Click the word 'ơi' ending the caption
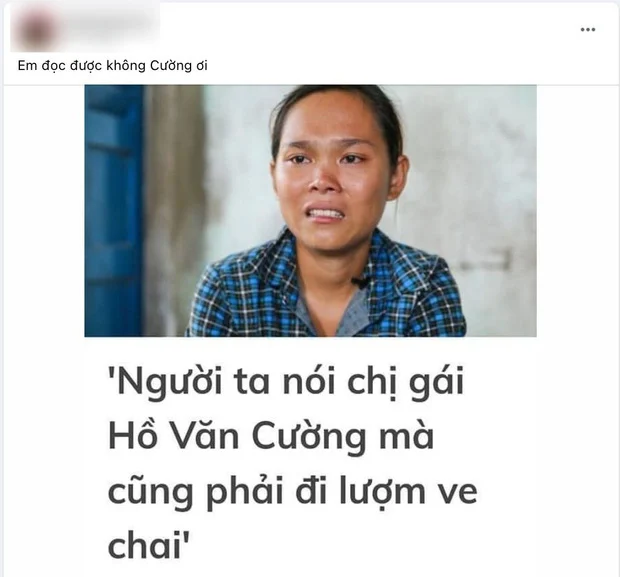Screen dimensions: 620x577 (200, 66)
